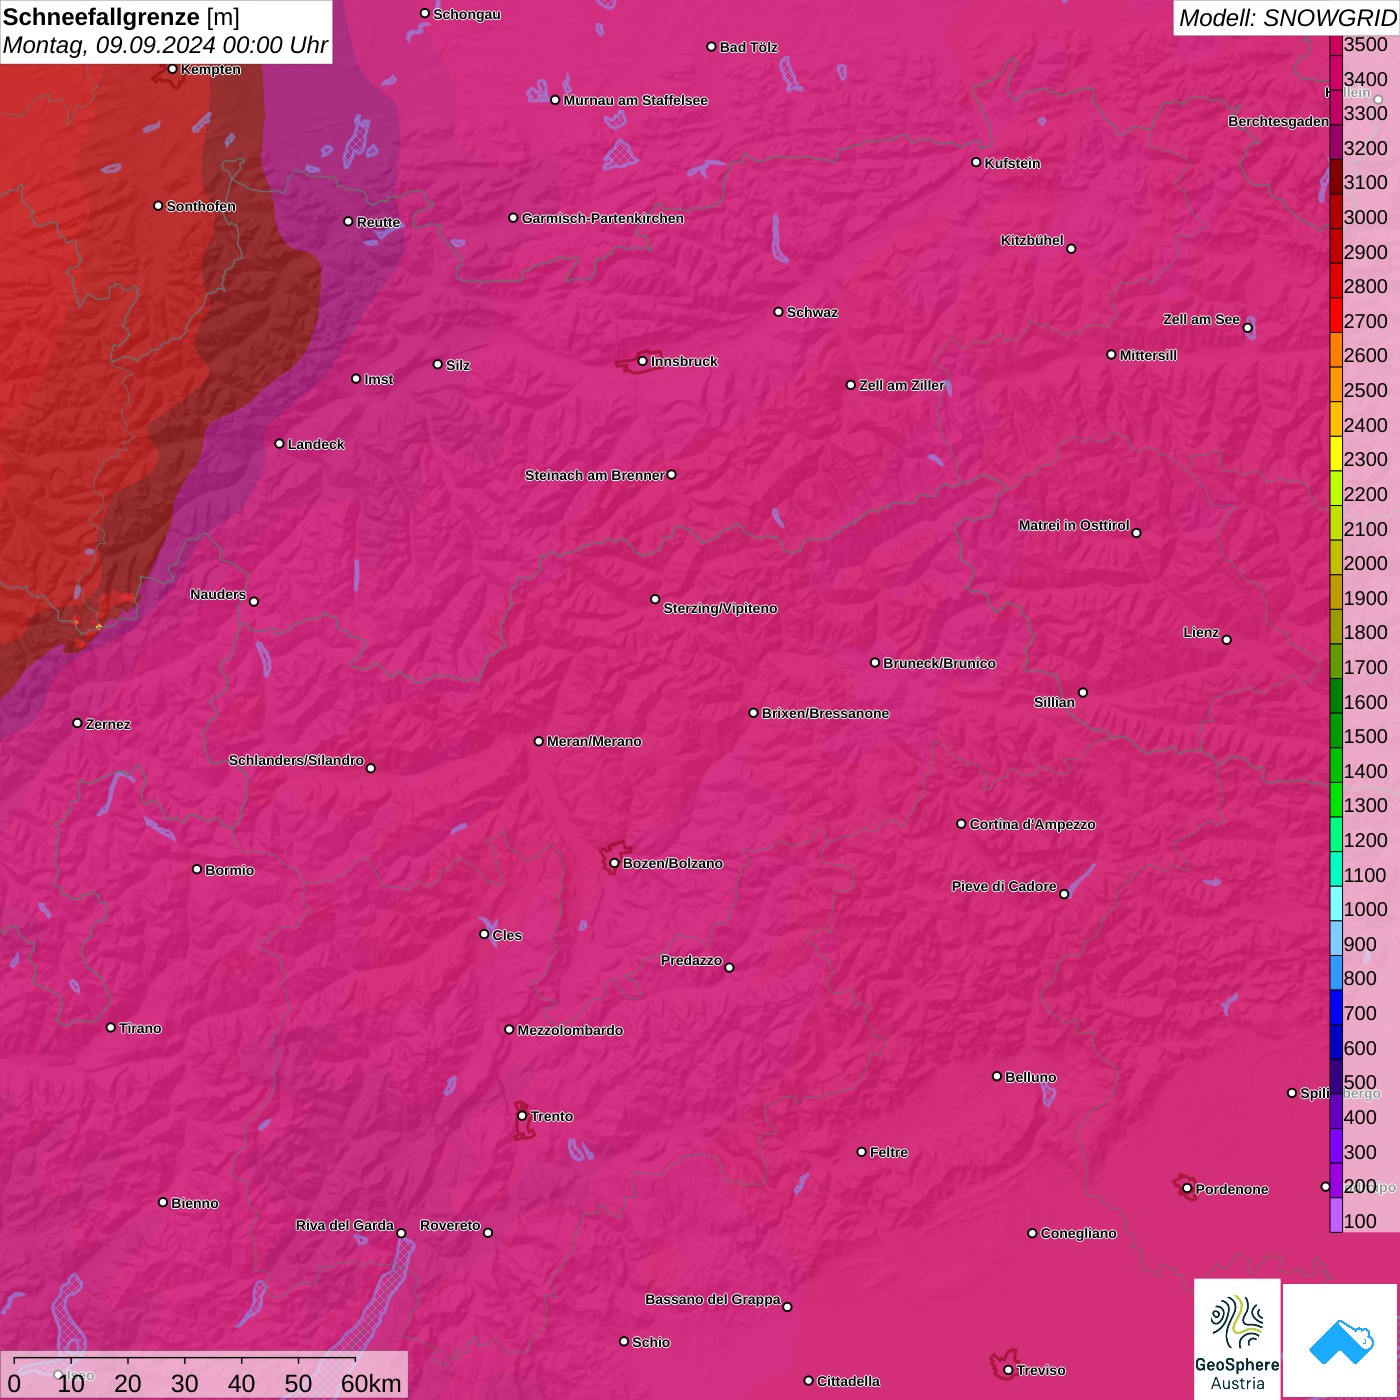1400x1400 pixels.
Task: Click the Schongau label
Action: coord(467,14)
